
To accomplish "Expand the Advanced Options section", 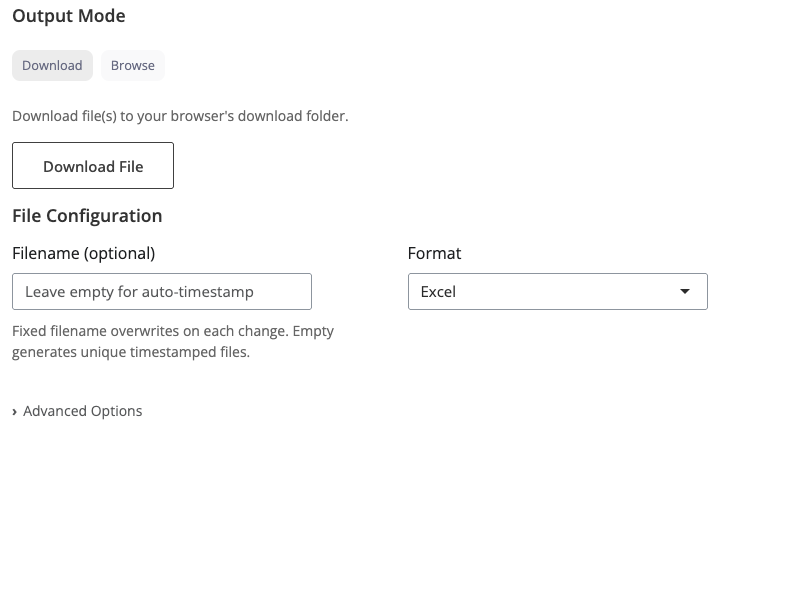I will [x=78, y=410].
